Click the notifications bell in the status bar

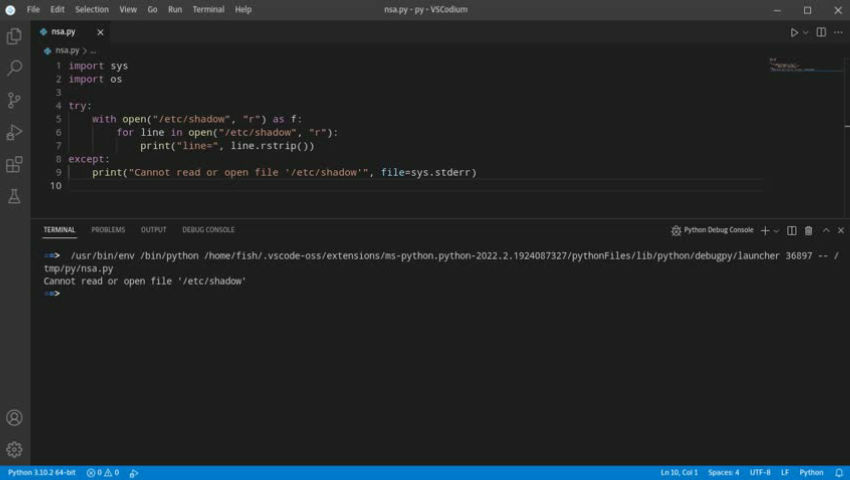coord(839,473)
